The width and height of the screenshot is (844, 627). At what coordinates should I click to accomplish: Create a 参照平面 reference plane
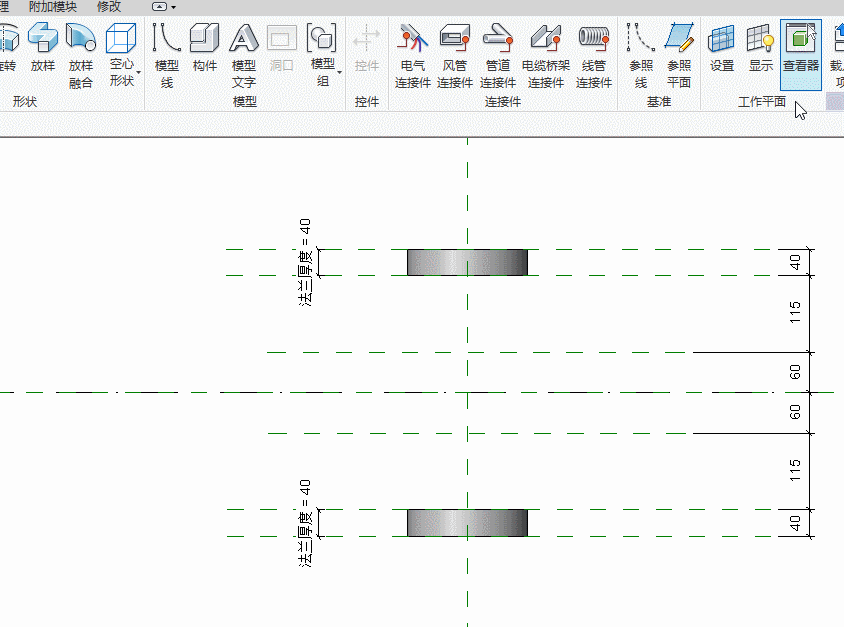[x=679, y=55]
